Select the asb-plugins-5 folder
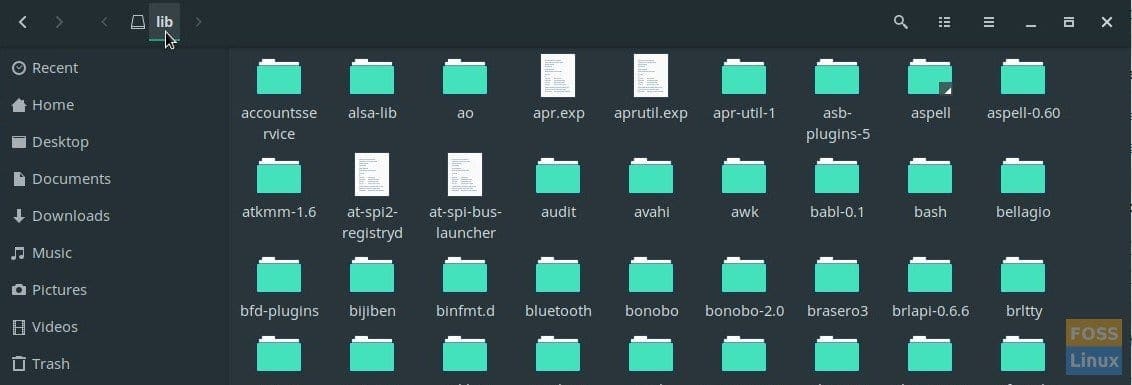This screenshot has height=385, width=1132. [x=837, y=99]
